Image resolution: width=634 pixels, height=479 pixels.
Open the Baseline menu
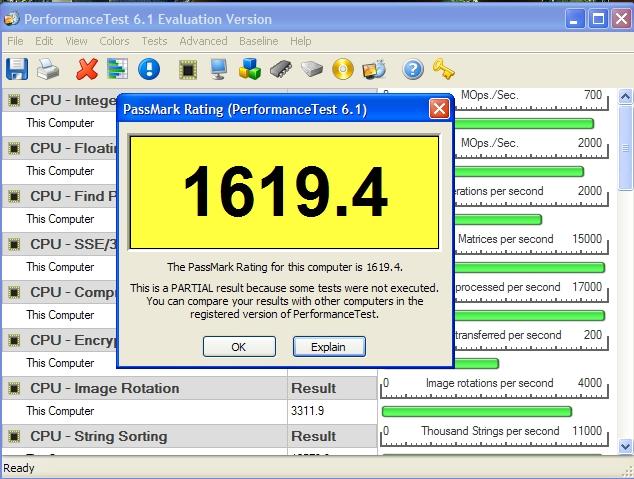(259, 41)
